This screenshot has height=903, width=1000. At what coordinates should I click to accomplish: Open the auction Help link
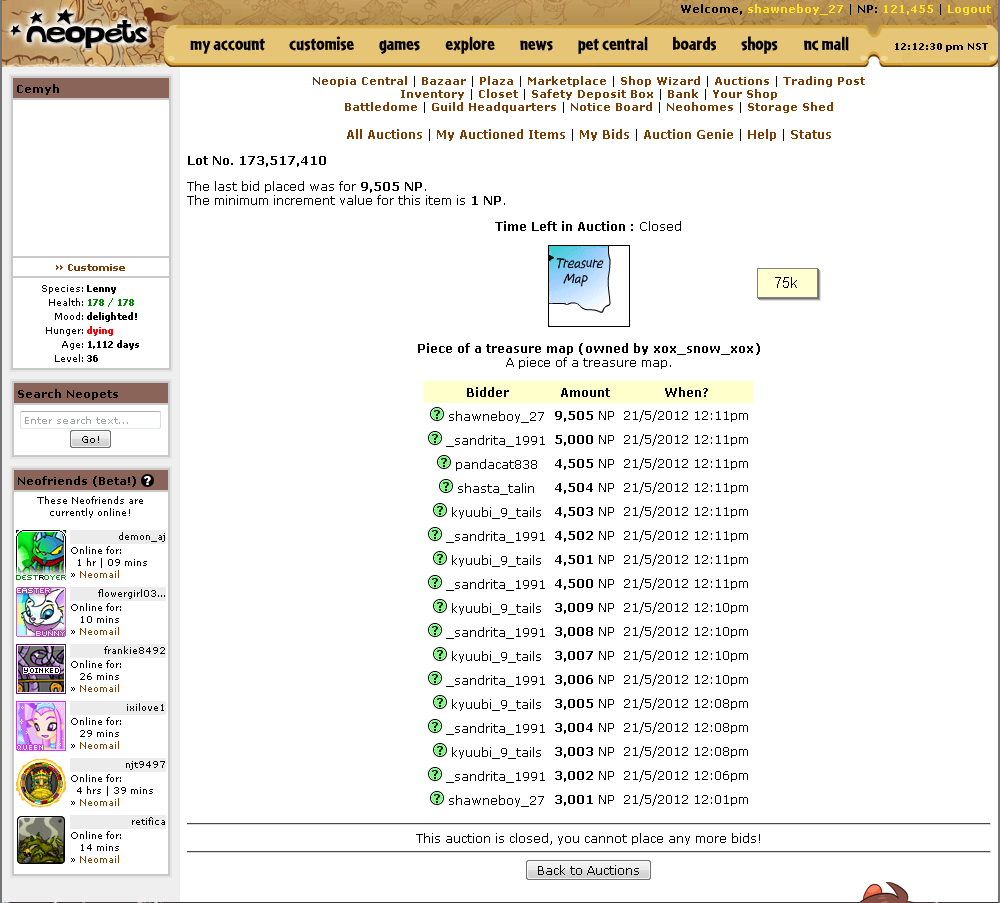pyautogui.click(x=761, y=135)
